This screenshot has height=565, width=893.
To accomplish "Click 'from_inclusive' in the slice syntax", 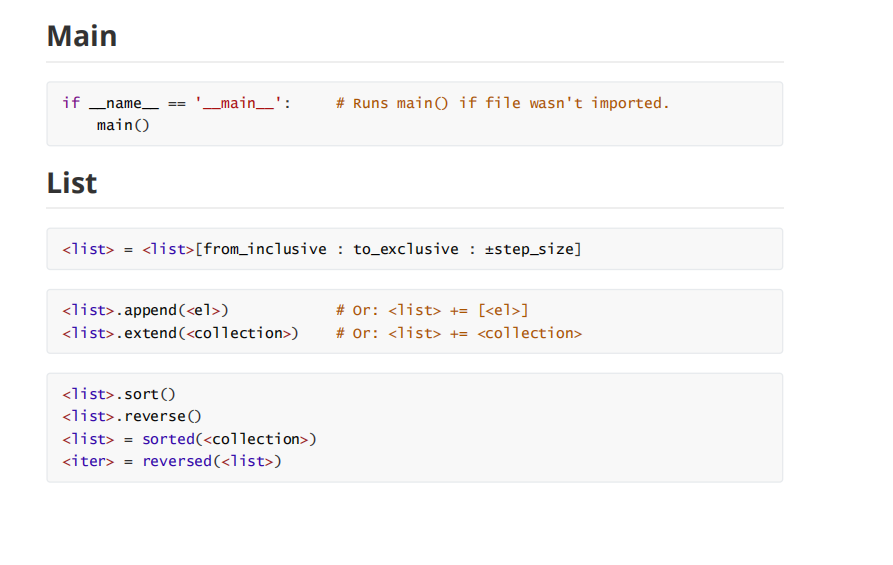I will (265, 249).
